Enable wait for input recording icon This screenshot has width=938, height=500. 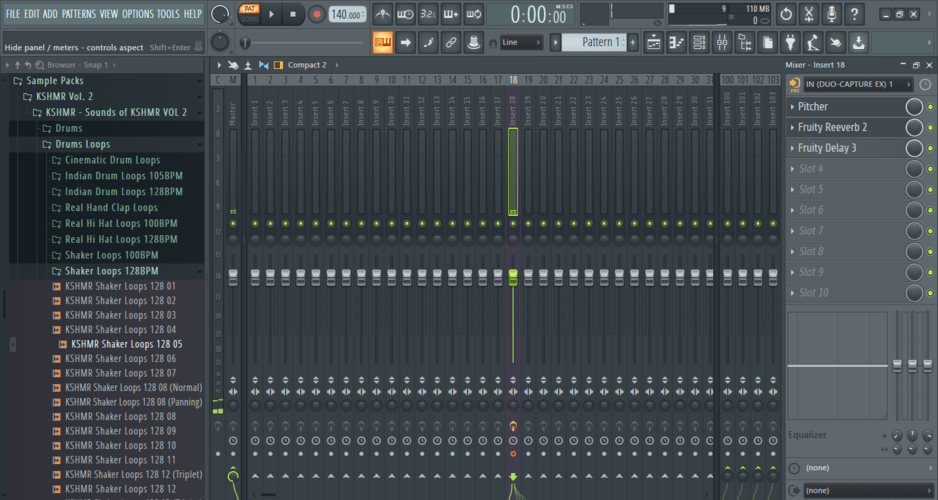406,14
